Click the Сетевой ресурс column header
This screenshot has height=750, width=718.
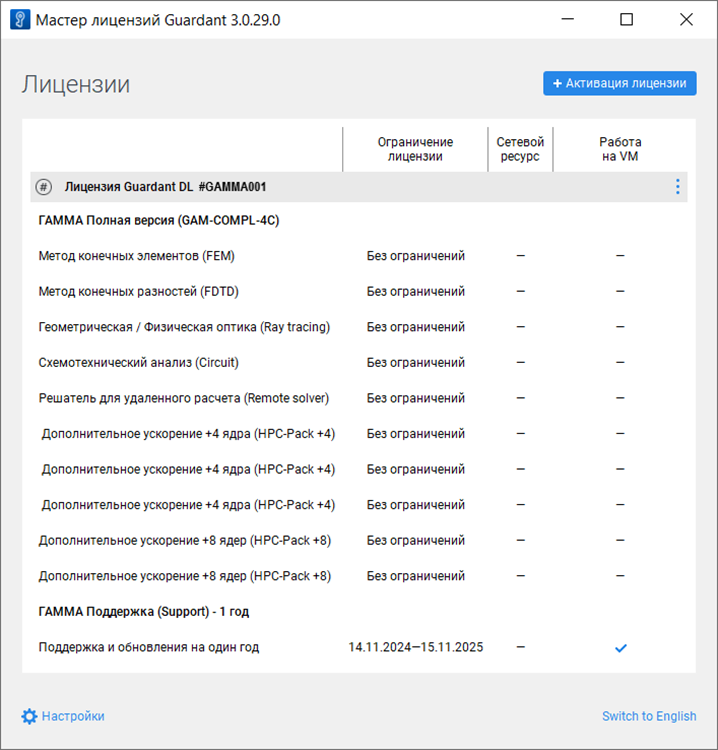(520, 149)
